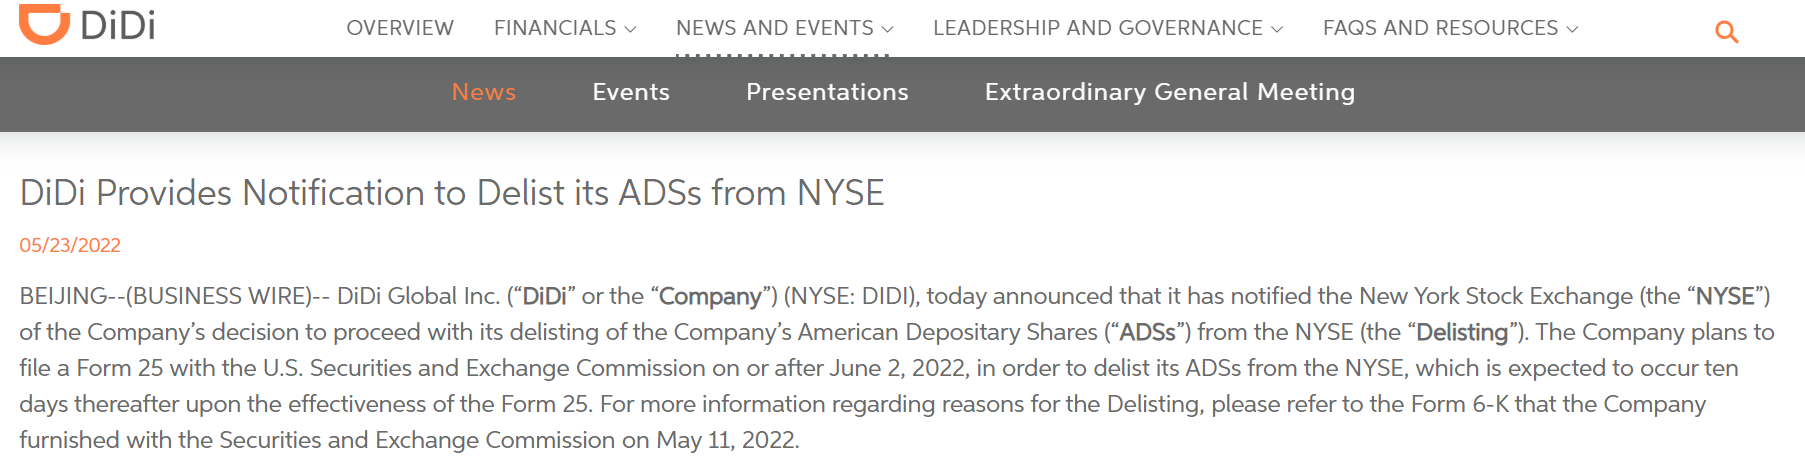Open Extraordinary General Meeting sub-tab
The height and width of the screenshot is (474, 1805).
(1170, 92)
